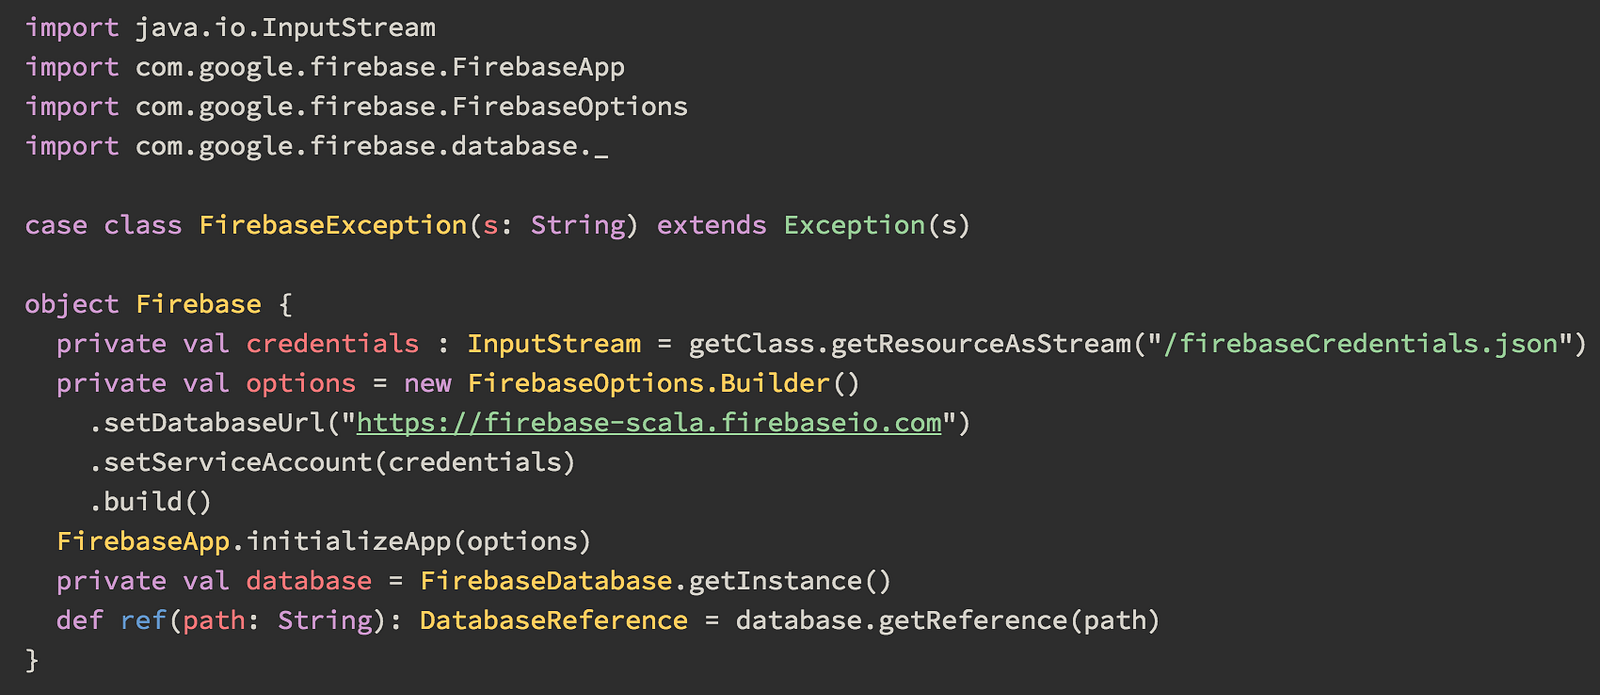The image size is (1600, 695).
Task: Click the 'ref' method name
Action: click(x=143, y=620)
